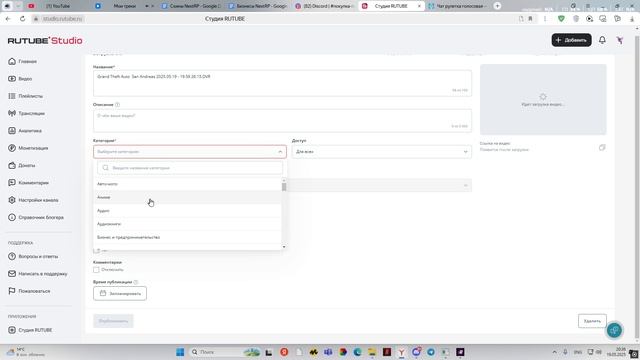Screen dimensions: 640x360
Task: Click the description help icon
Action: (x=118, y=104)
